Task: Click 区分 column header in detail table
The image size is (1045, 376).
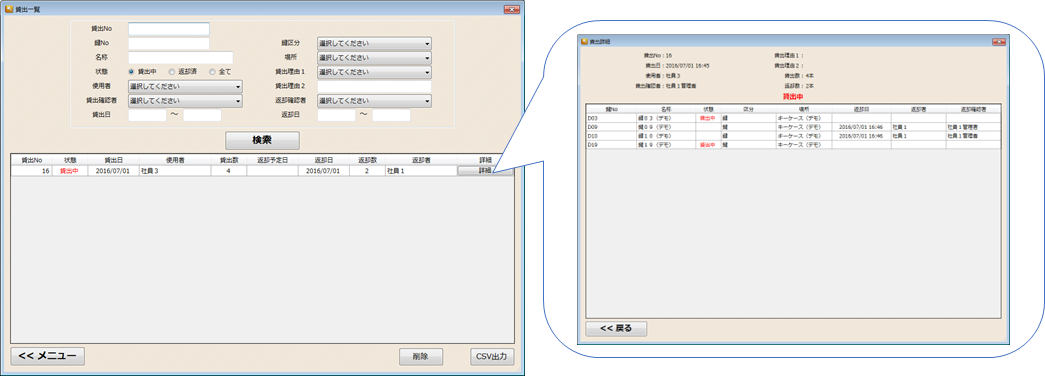Action: [x=748, y=108]
